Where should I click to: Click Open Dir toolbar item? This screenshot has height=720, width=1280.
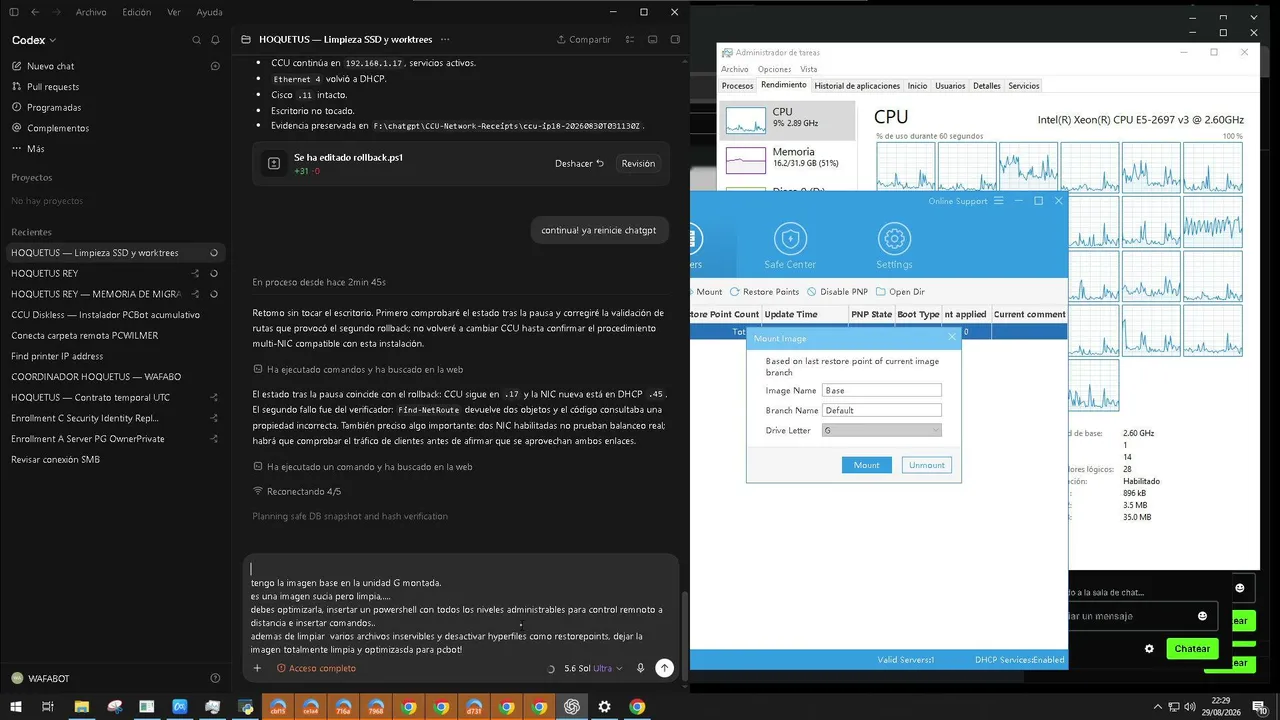pos(900,292)
